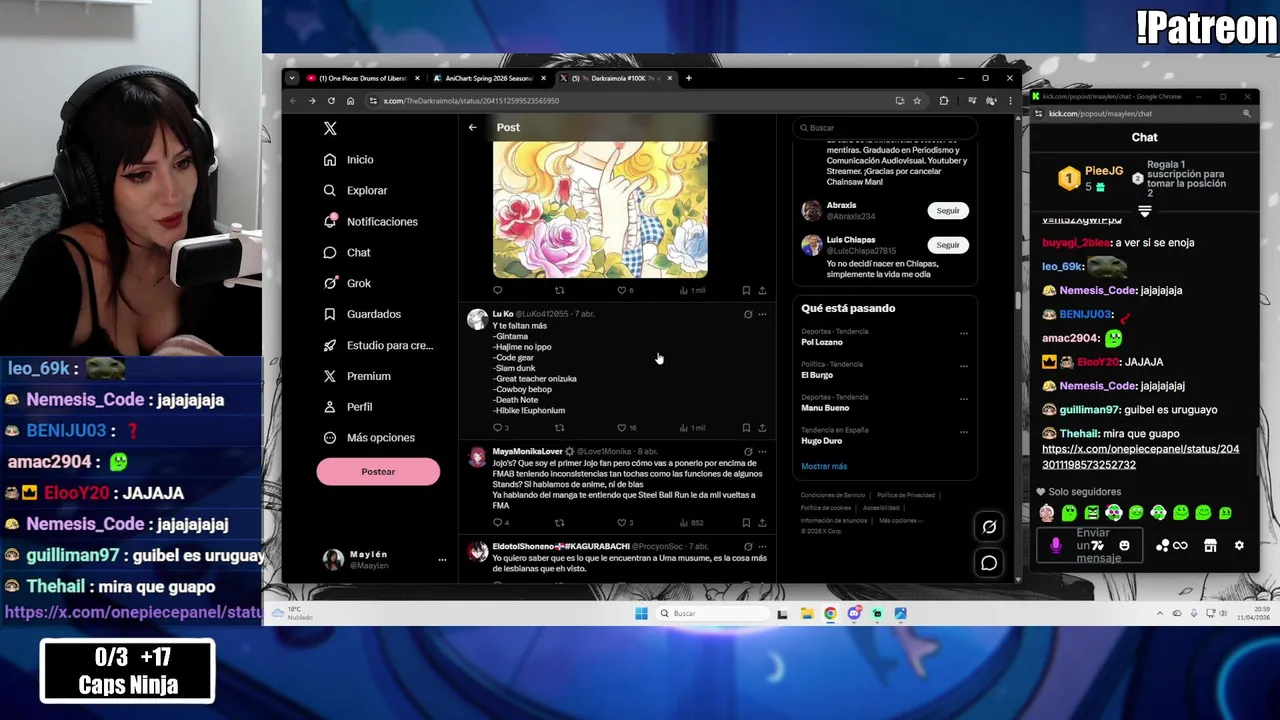Bookmark the image post
Viewport: 1280px width, 720px height.
[746, 290]
